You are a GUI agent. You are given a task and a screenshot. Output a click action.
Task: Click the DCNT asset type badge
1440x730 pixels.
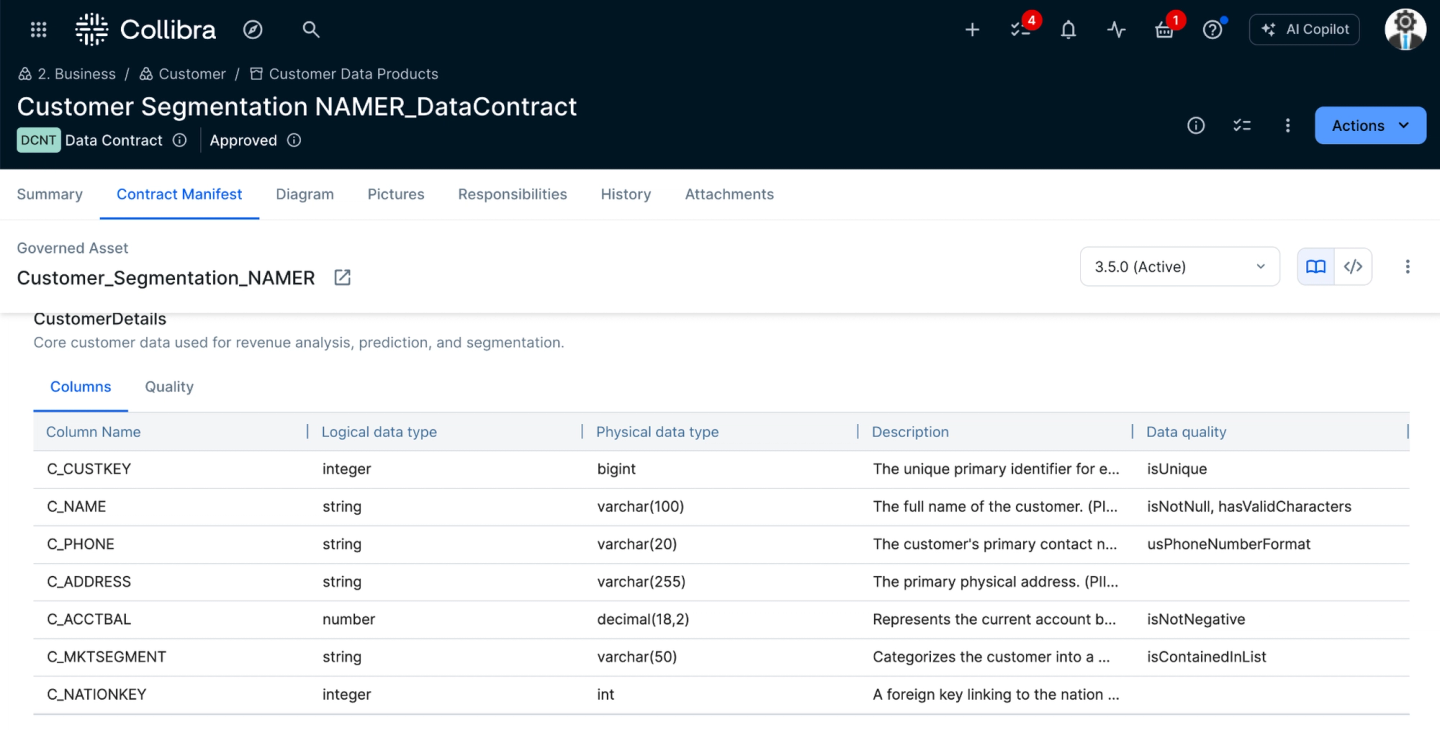click(x=38, y=140)
